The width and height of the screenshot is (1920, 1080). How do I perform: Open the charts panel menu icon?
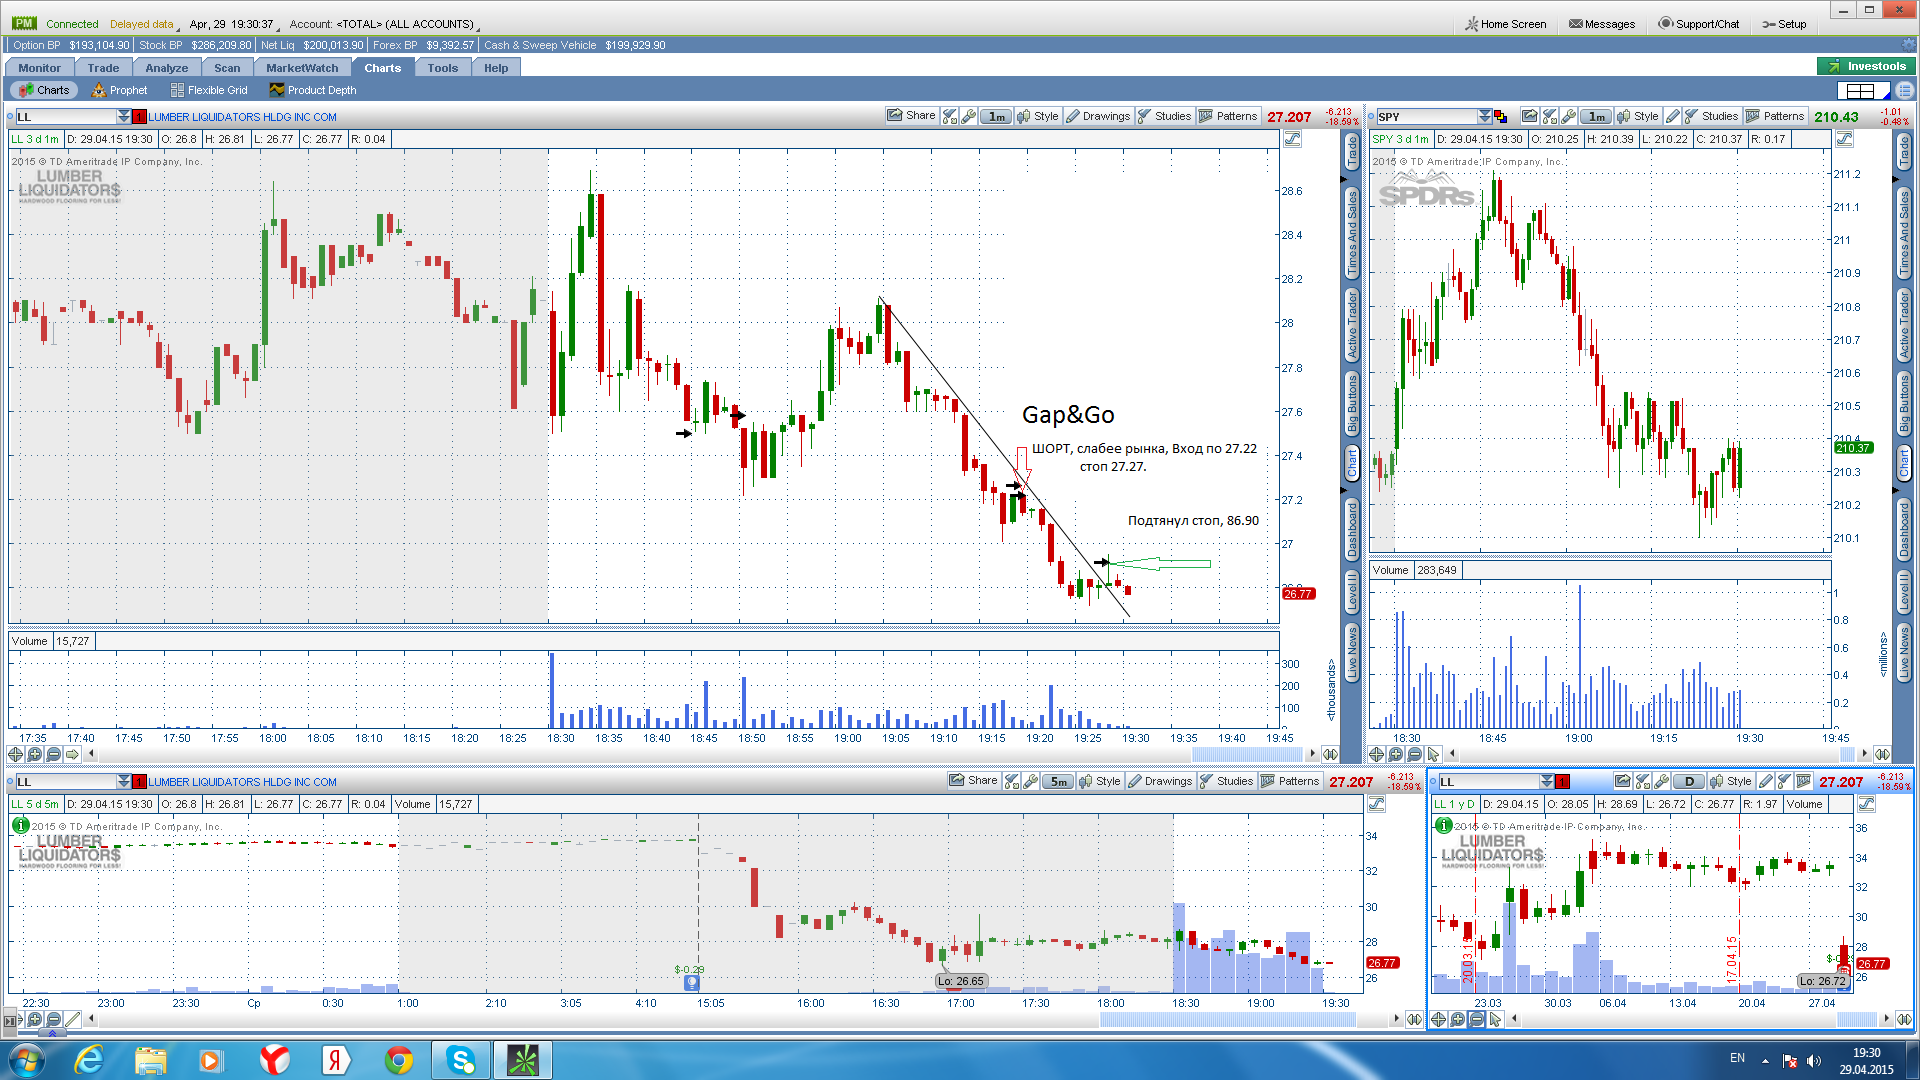coord(1904,90)
